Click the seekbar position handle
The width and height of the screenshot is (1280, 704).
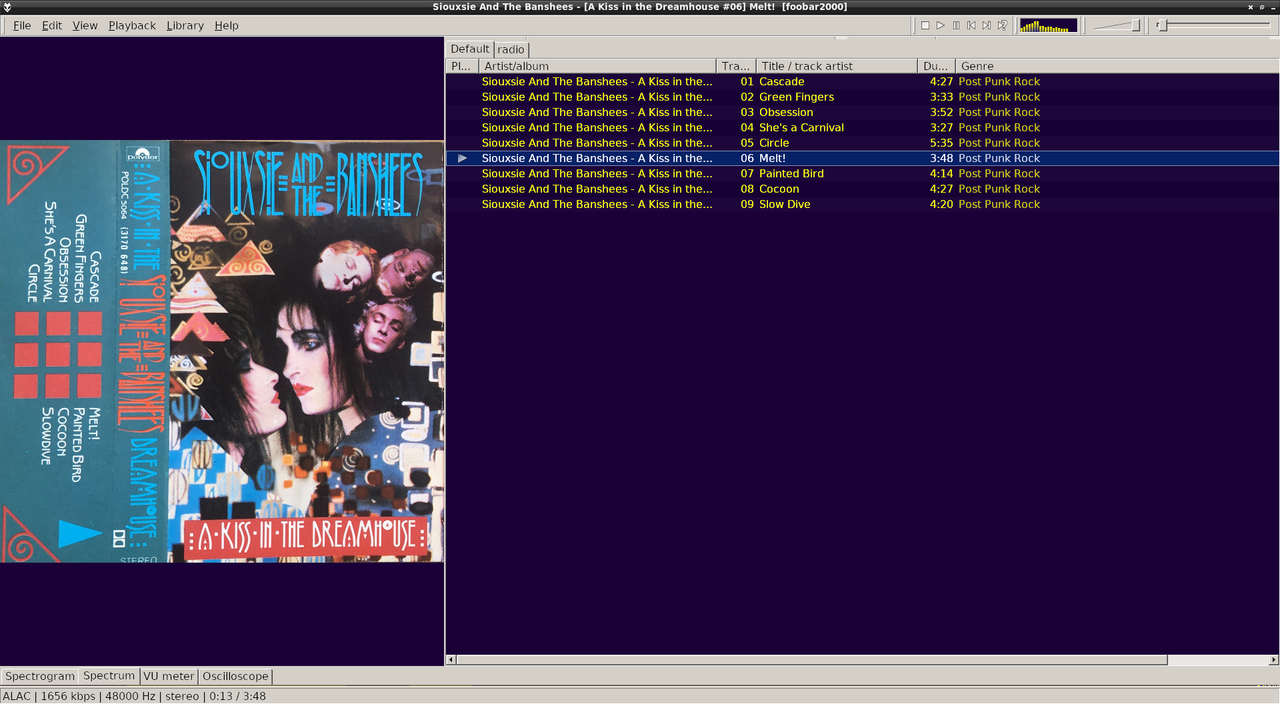1162,25
